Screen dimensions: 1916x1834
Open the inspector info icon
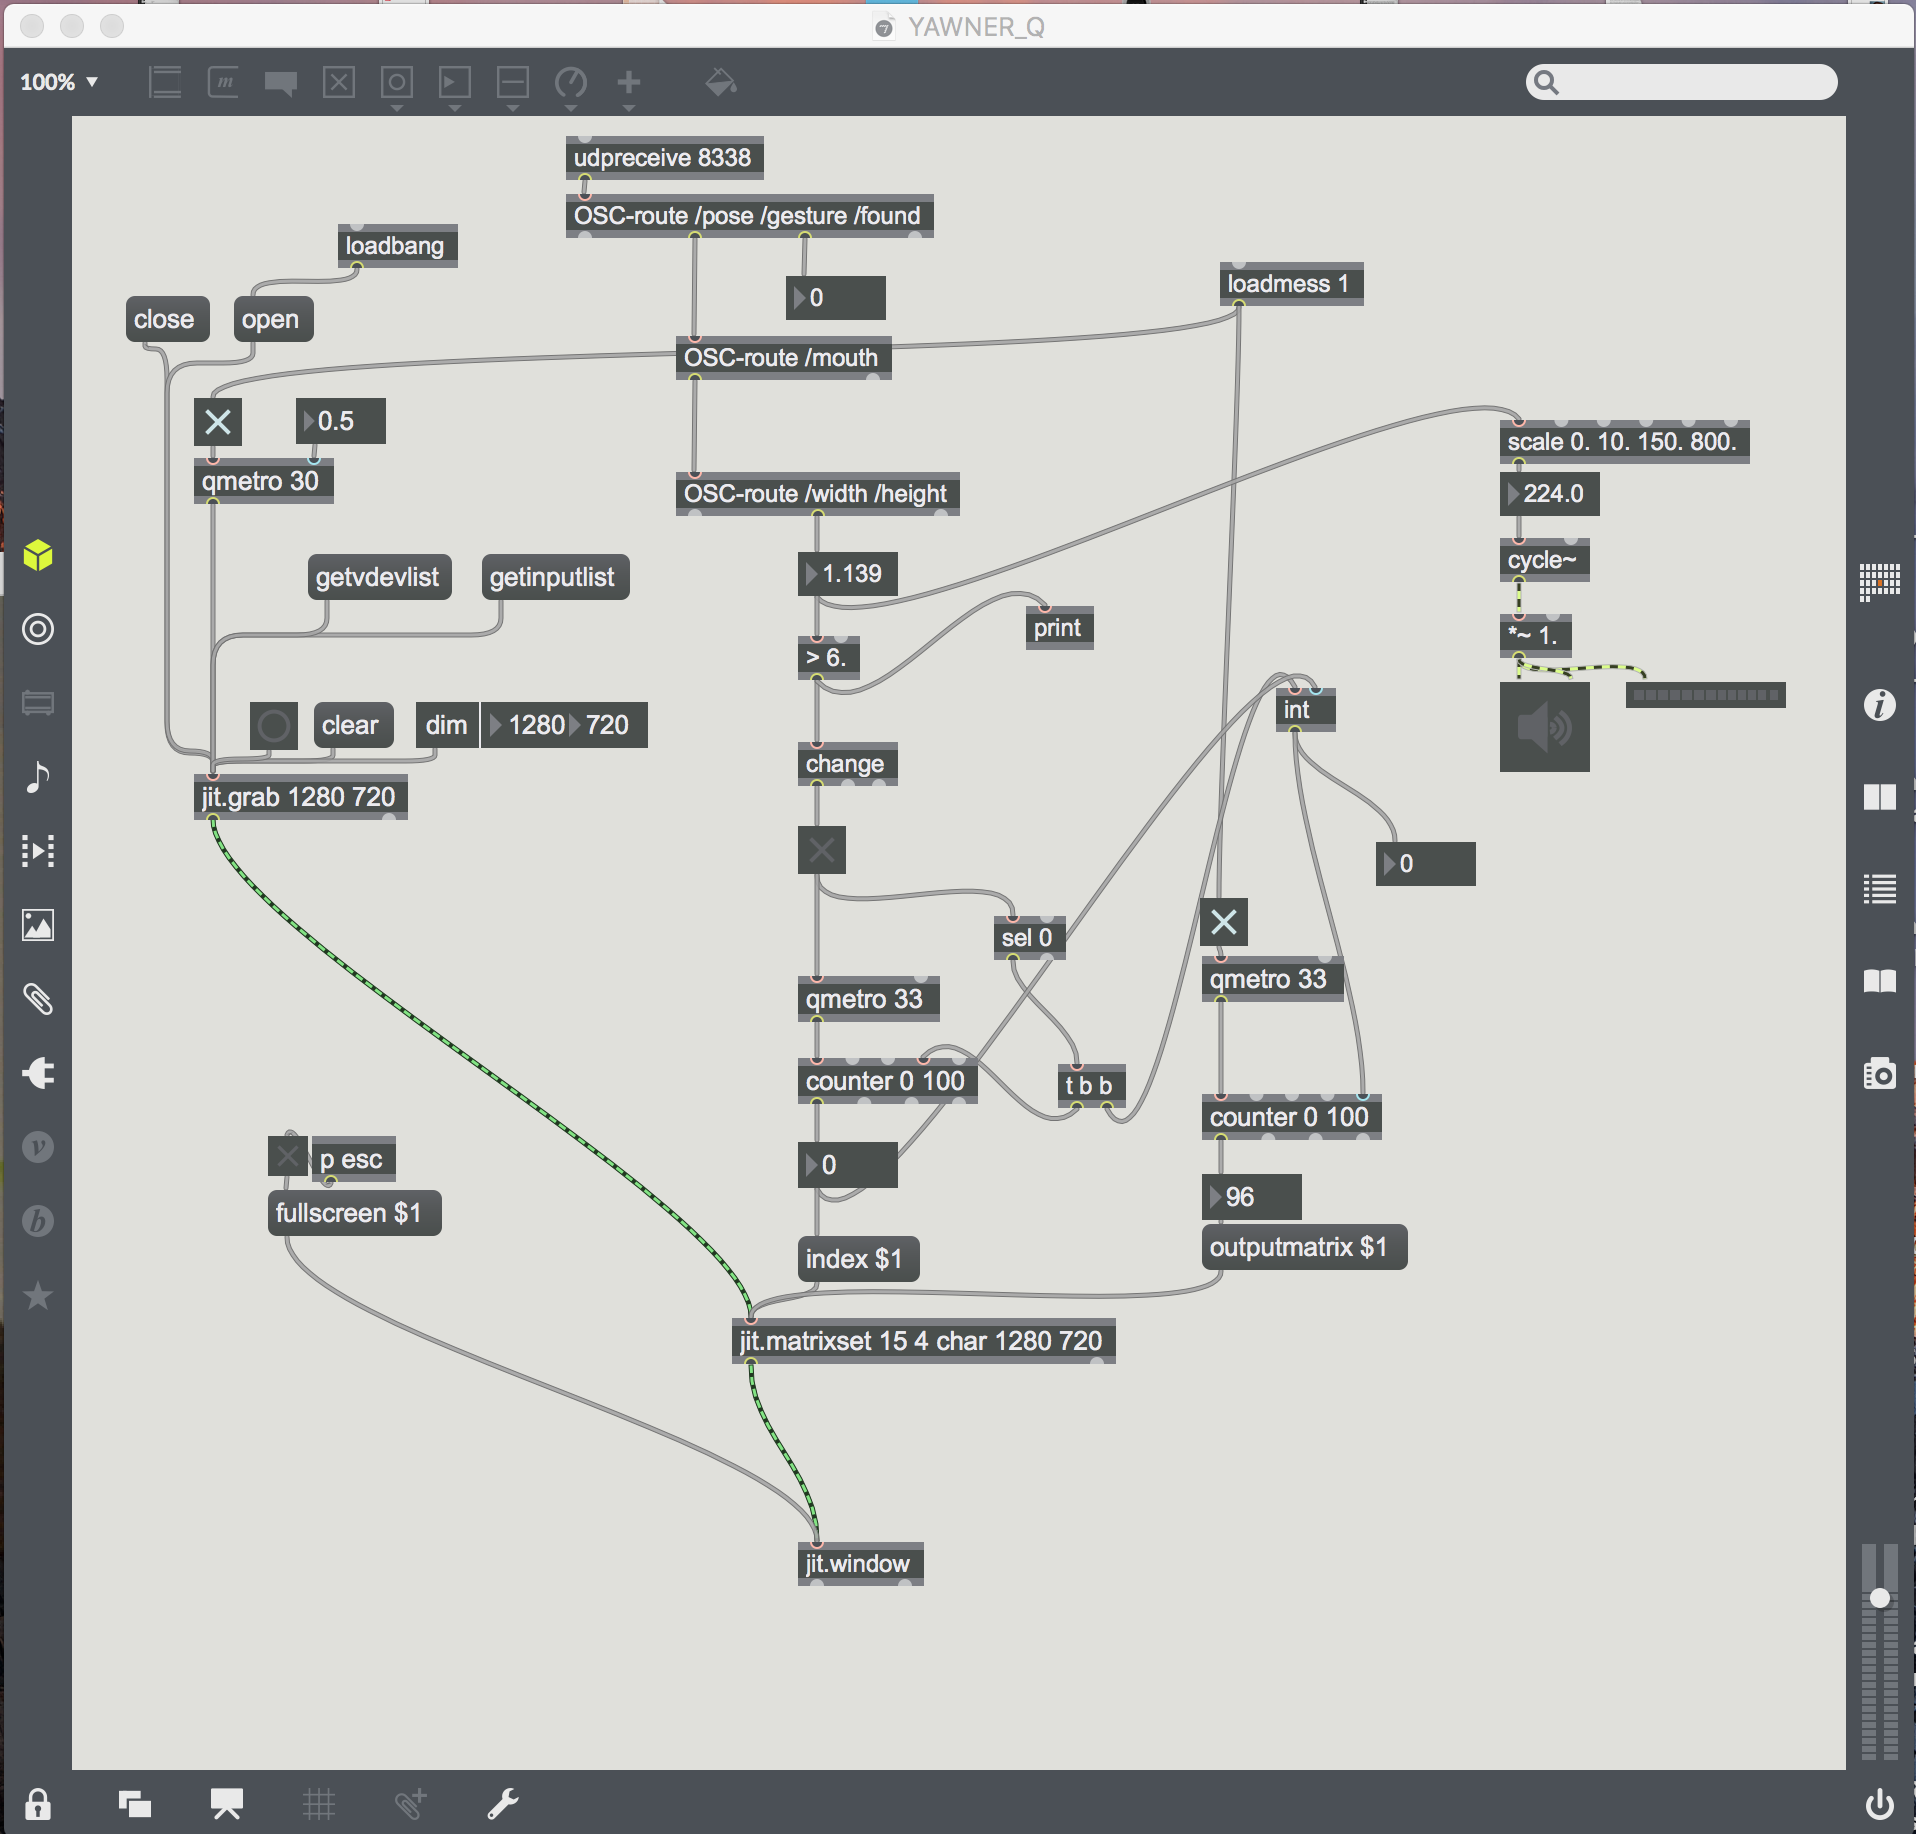coord(1879,705)
